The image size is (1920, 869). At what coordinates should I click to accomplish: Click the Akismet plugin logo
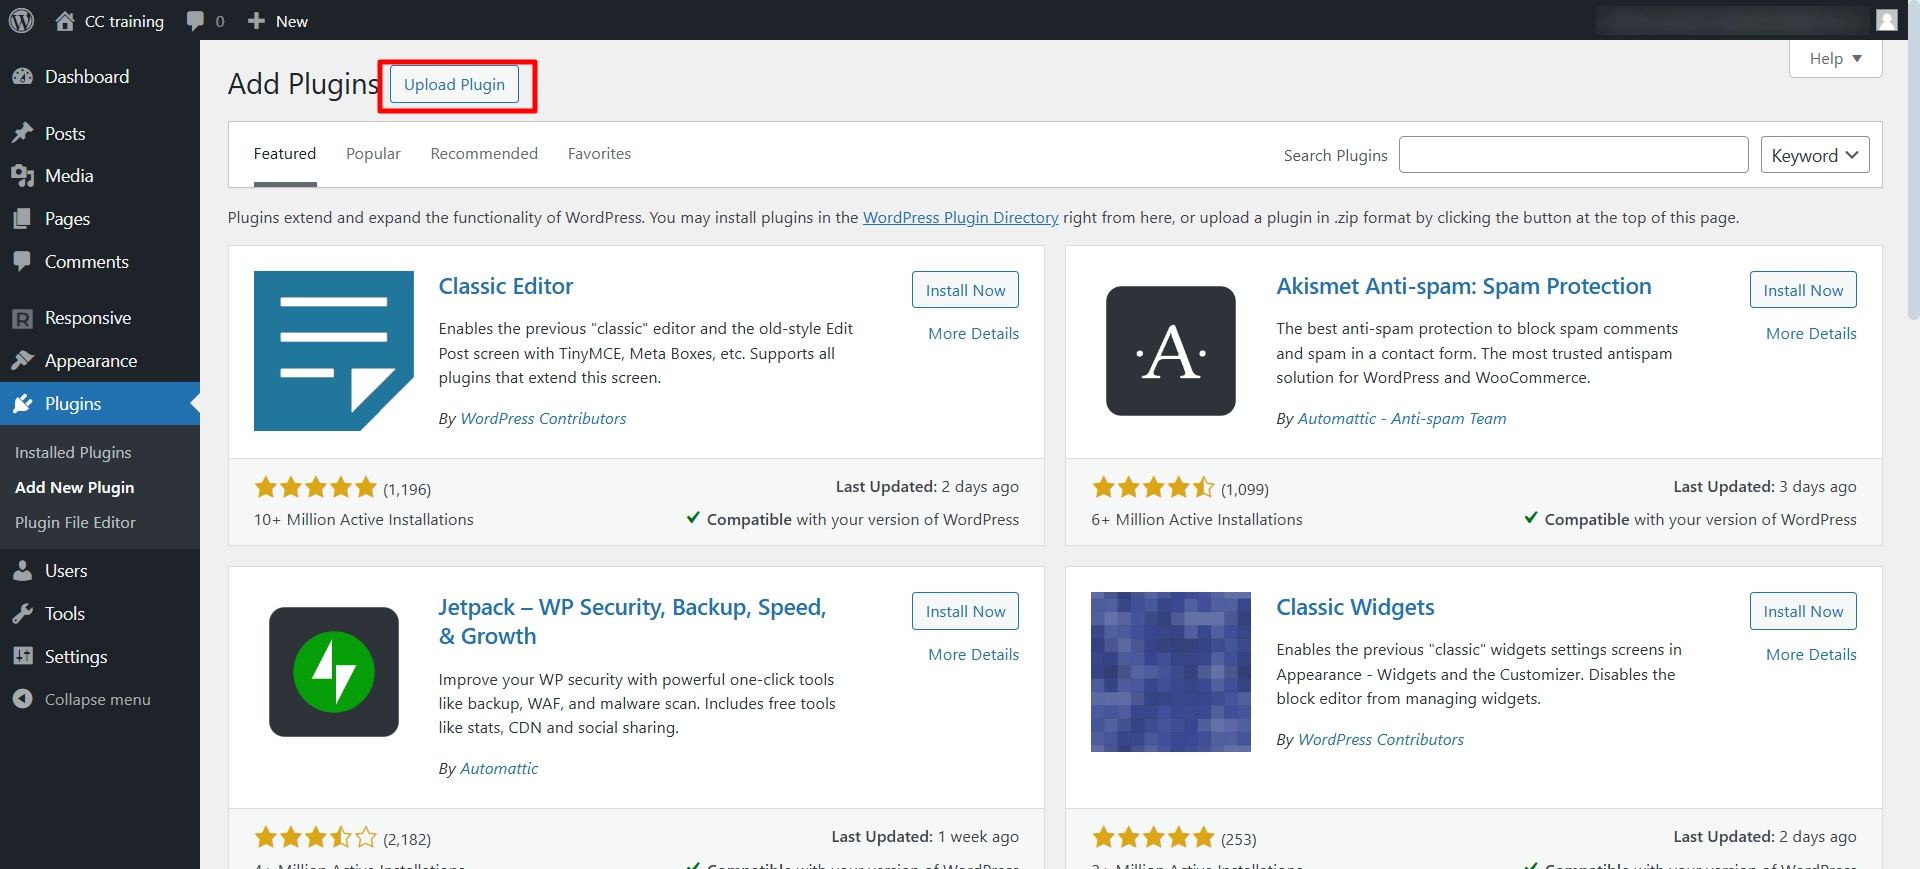1171,351
